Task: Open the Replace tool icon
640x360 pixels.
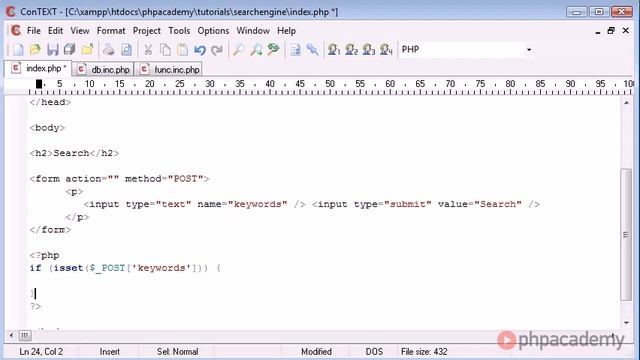Action: [273, 50]
